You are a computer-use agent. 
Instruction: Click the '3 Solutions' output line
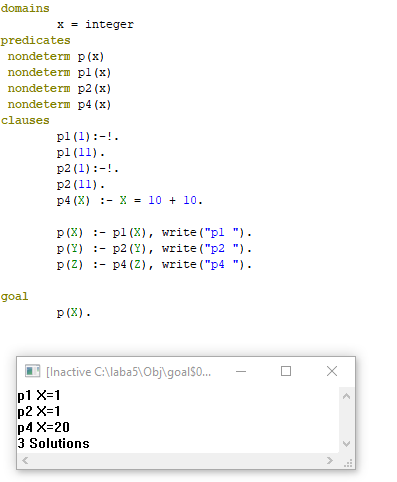(54, 443)
